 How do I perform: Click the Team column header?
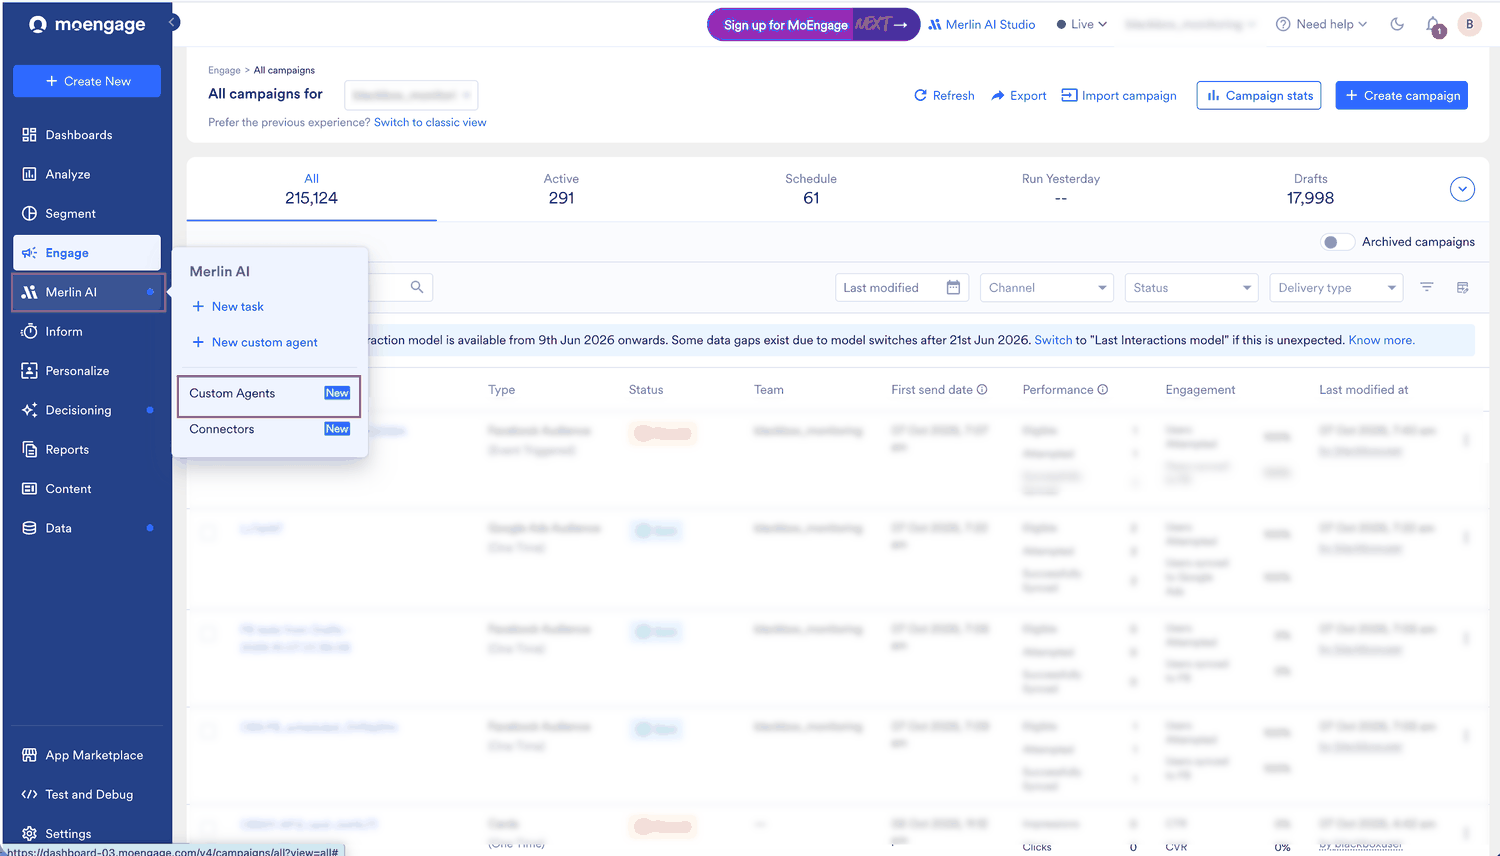769,390
